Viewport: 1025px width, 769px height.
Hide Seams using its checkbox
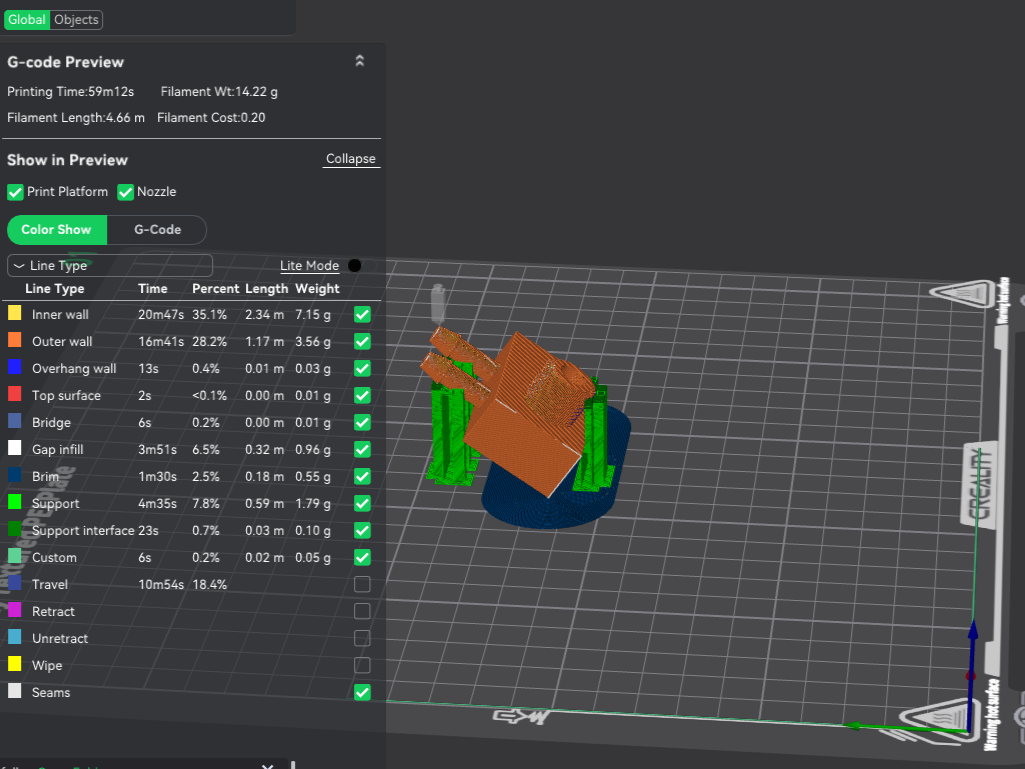(x=362, y=692)
